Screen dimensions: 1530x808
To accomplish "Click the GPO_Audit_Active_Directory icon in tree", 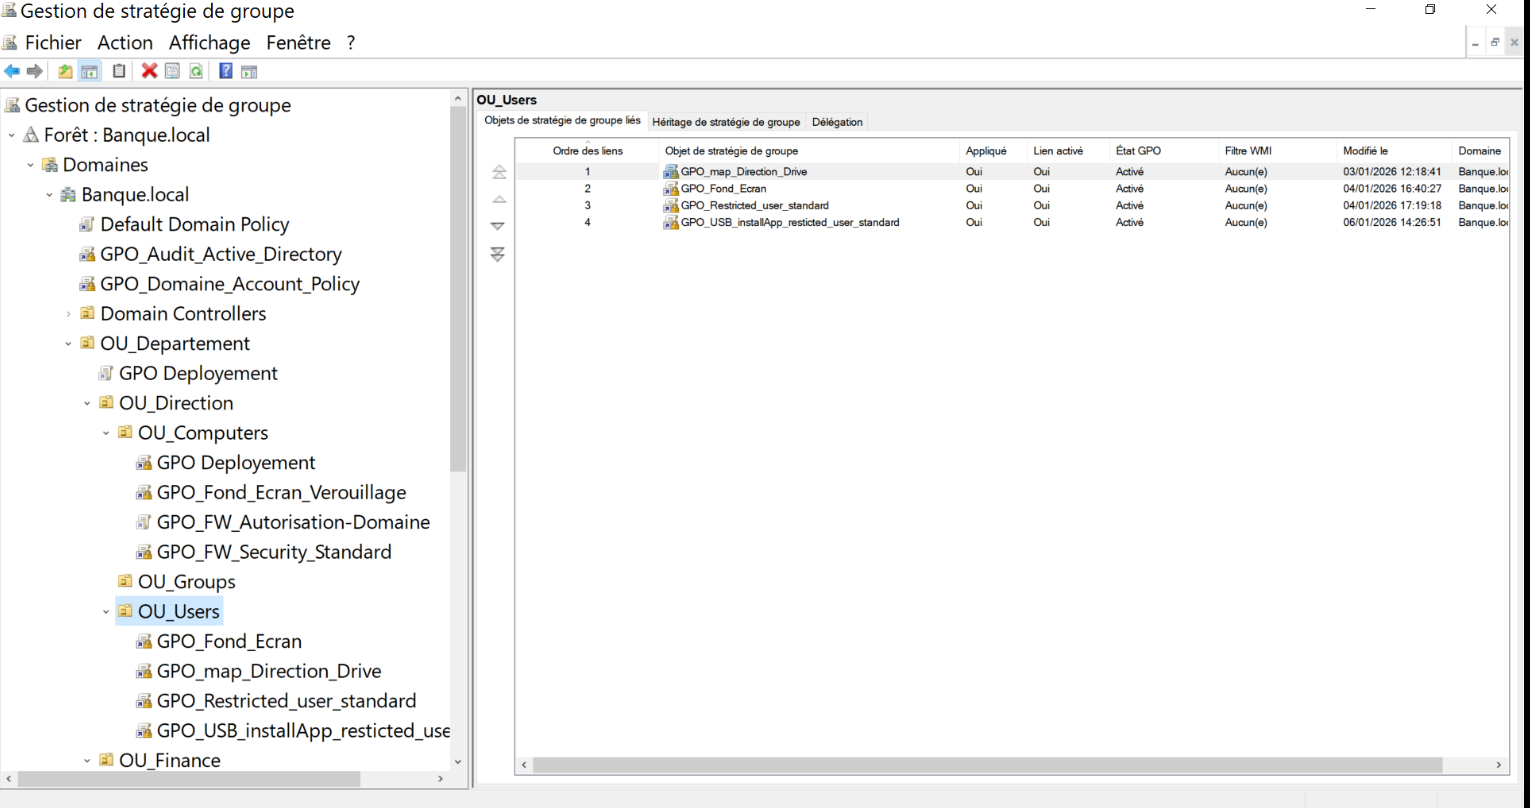I will click(87, 254).
